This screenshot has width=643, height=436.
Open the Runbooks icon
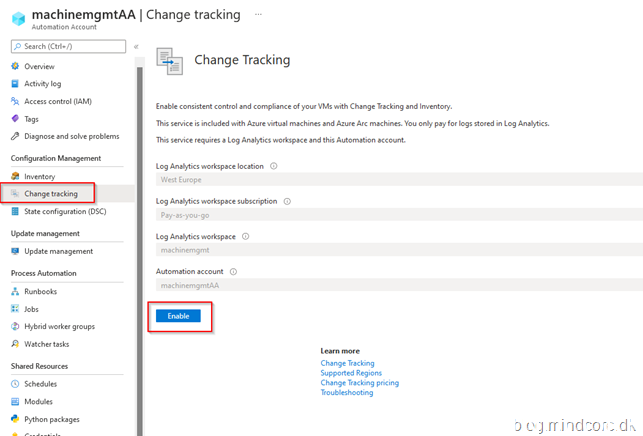pyautogui.click(x=15, y=292)
